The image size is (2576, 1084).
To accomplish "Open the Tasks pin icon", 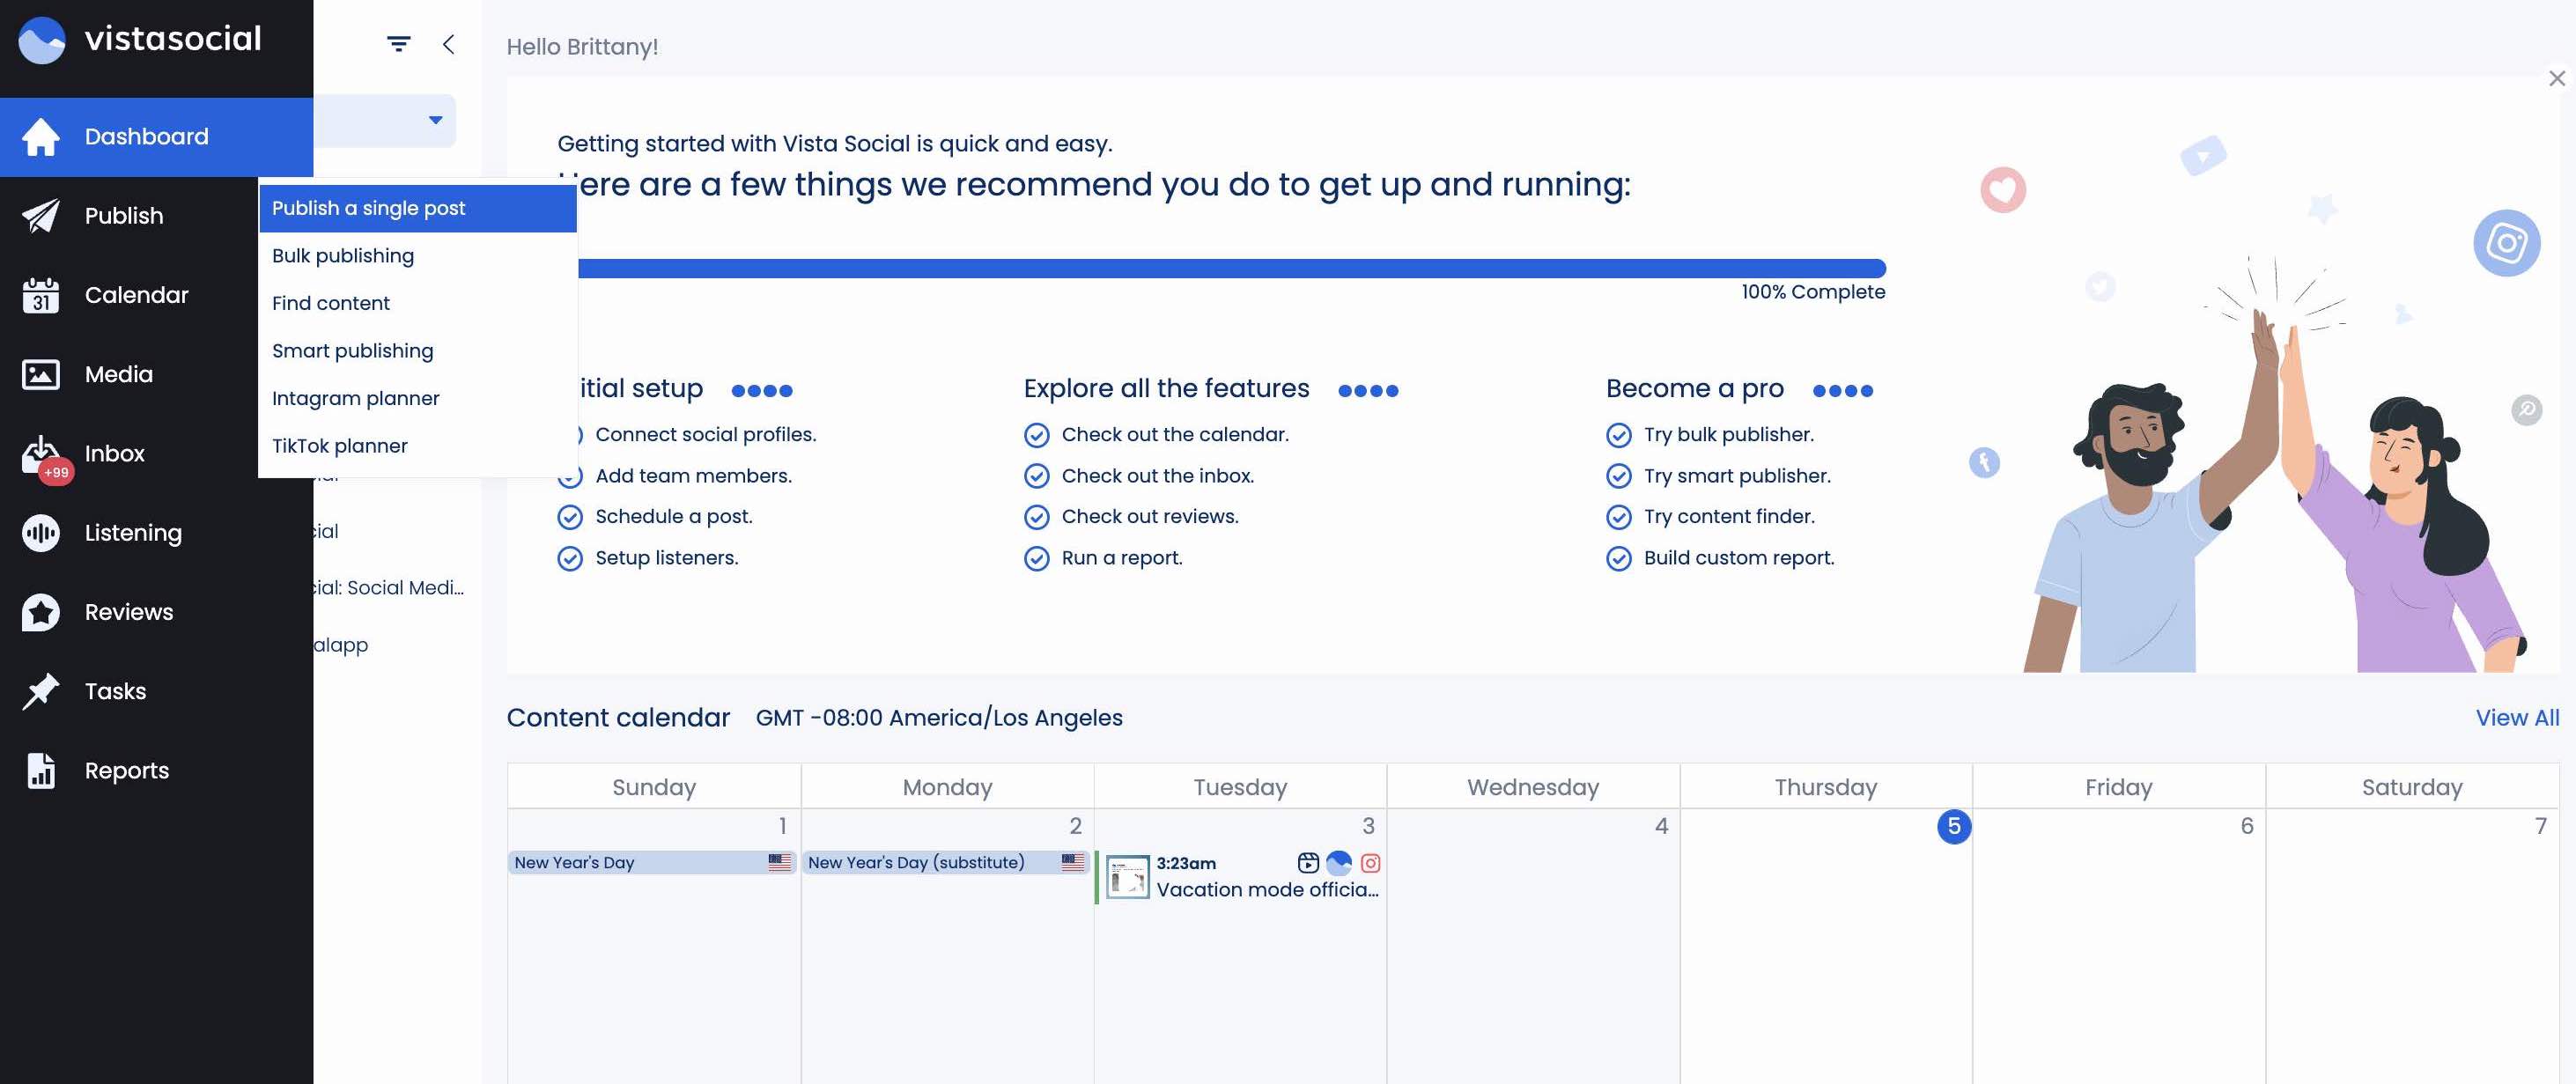I will (41, 691).
